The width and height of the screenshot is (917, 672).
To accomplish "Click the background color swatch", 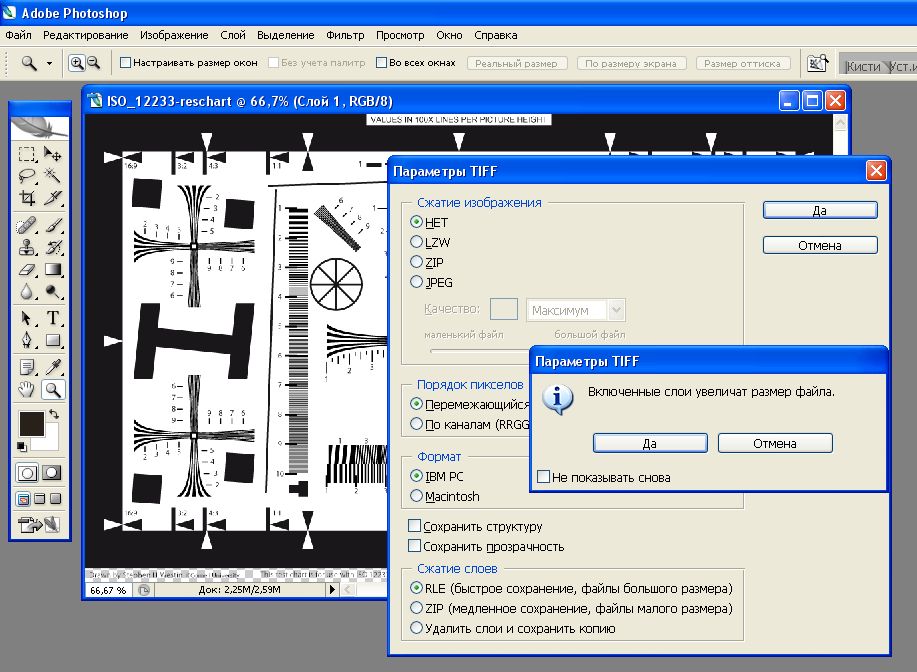I will pos(51,442).
